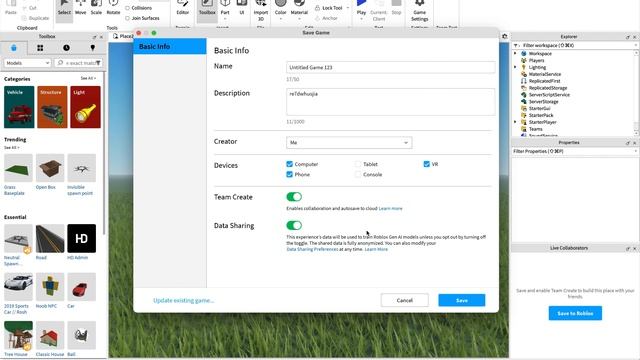Expand Lighting in Explorer
Screen dimensions: 640x360
[x=515, y=67]
